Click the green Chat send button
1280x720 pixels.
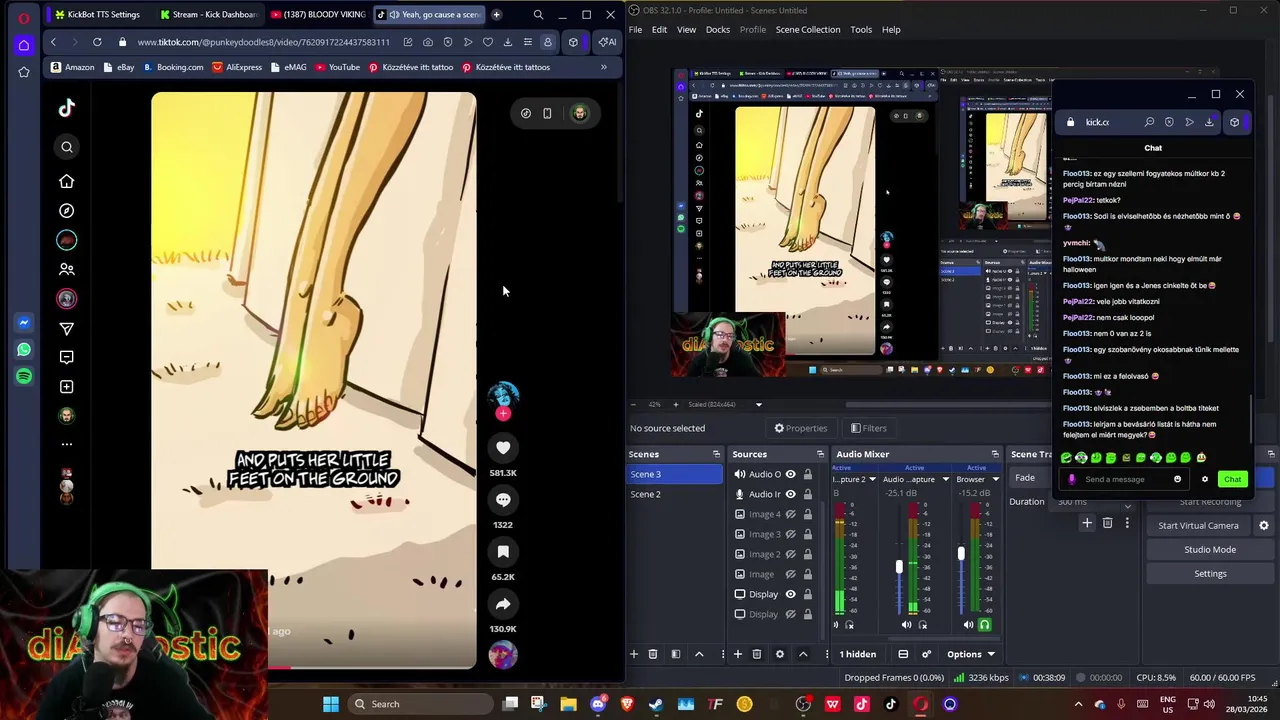click(1232, 479)
